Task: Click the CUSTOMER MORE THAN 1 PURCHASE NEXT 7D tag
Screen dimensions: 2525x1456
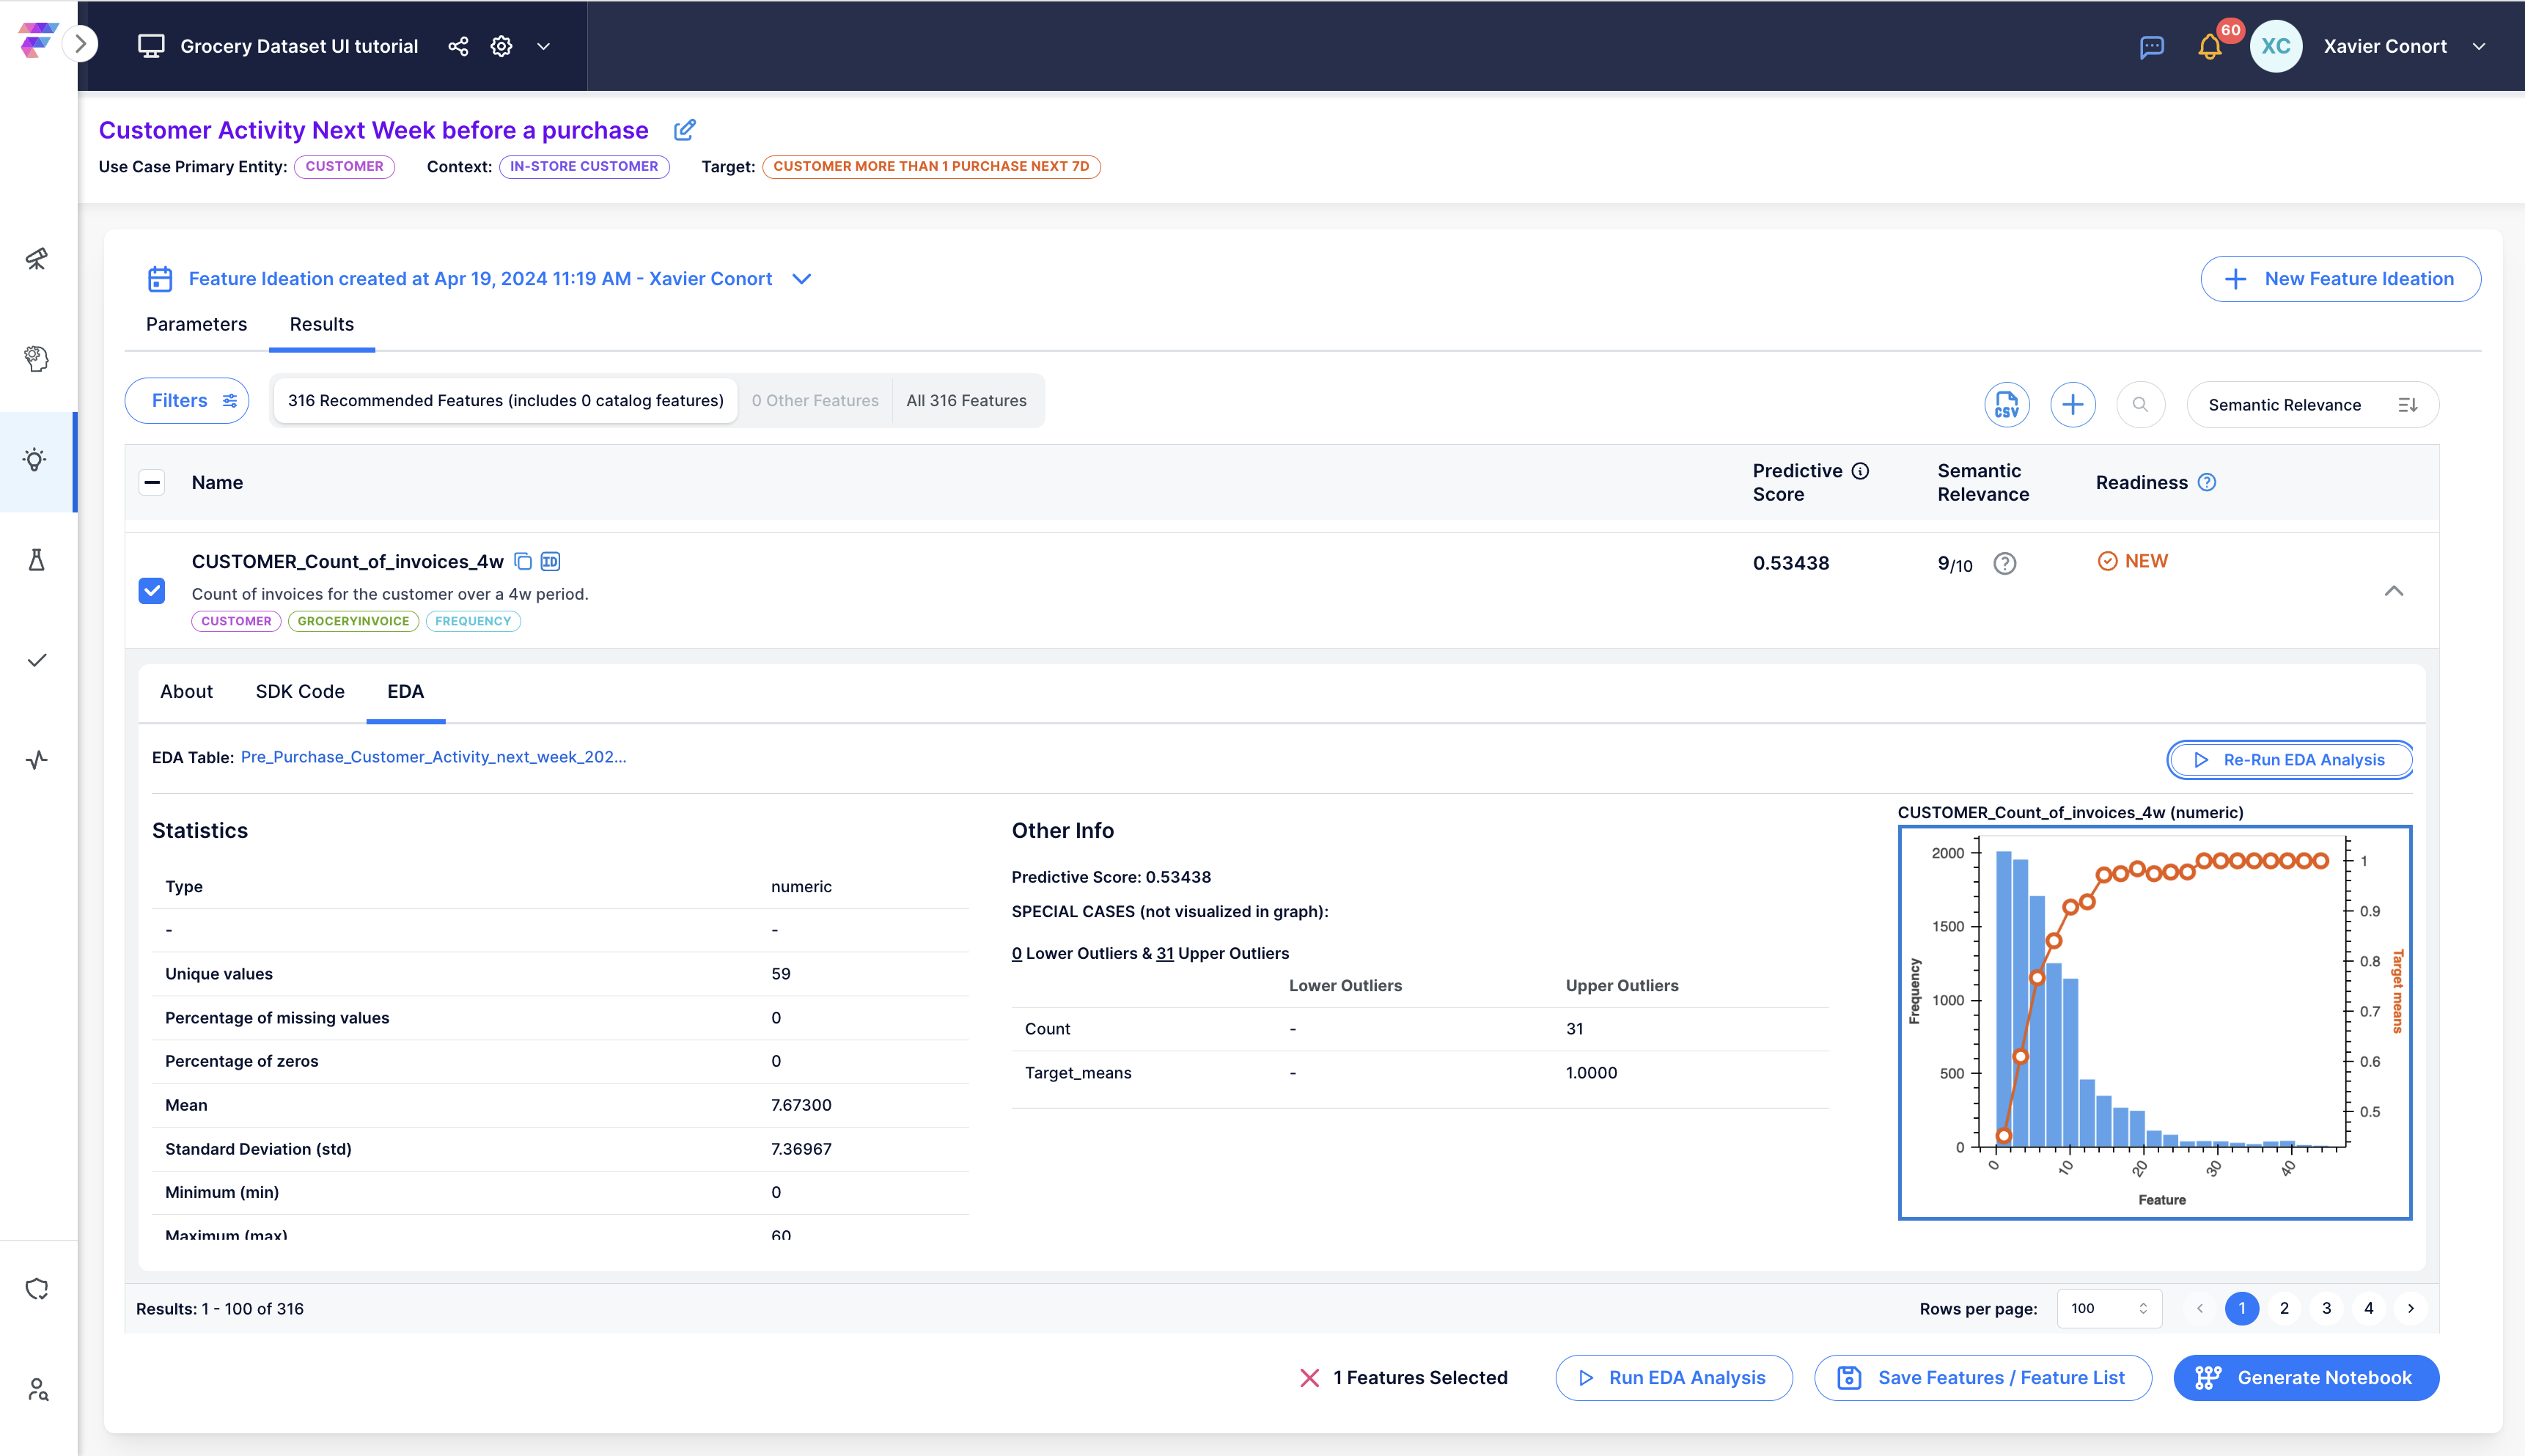Action: tap(931, 166)
